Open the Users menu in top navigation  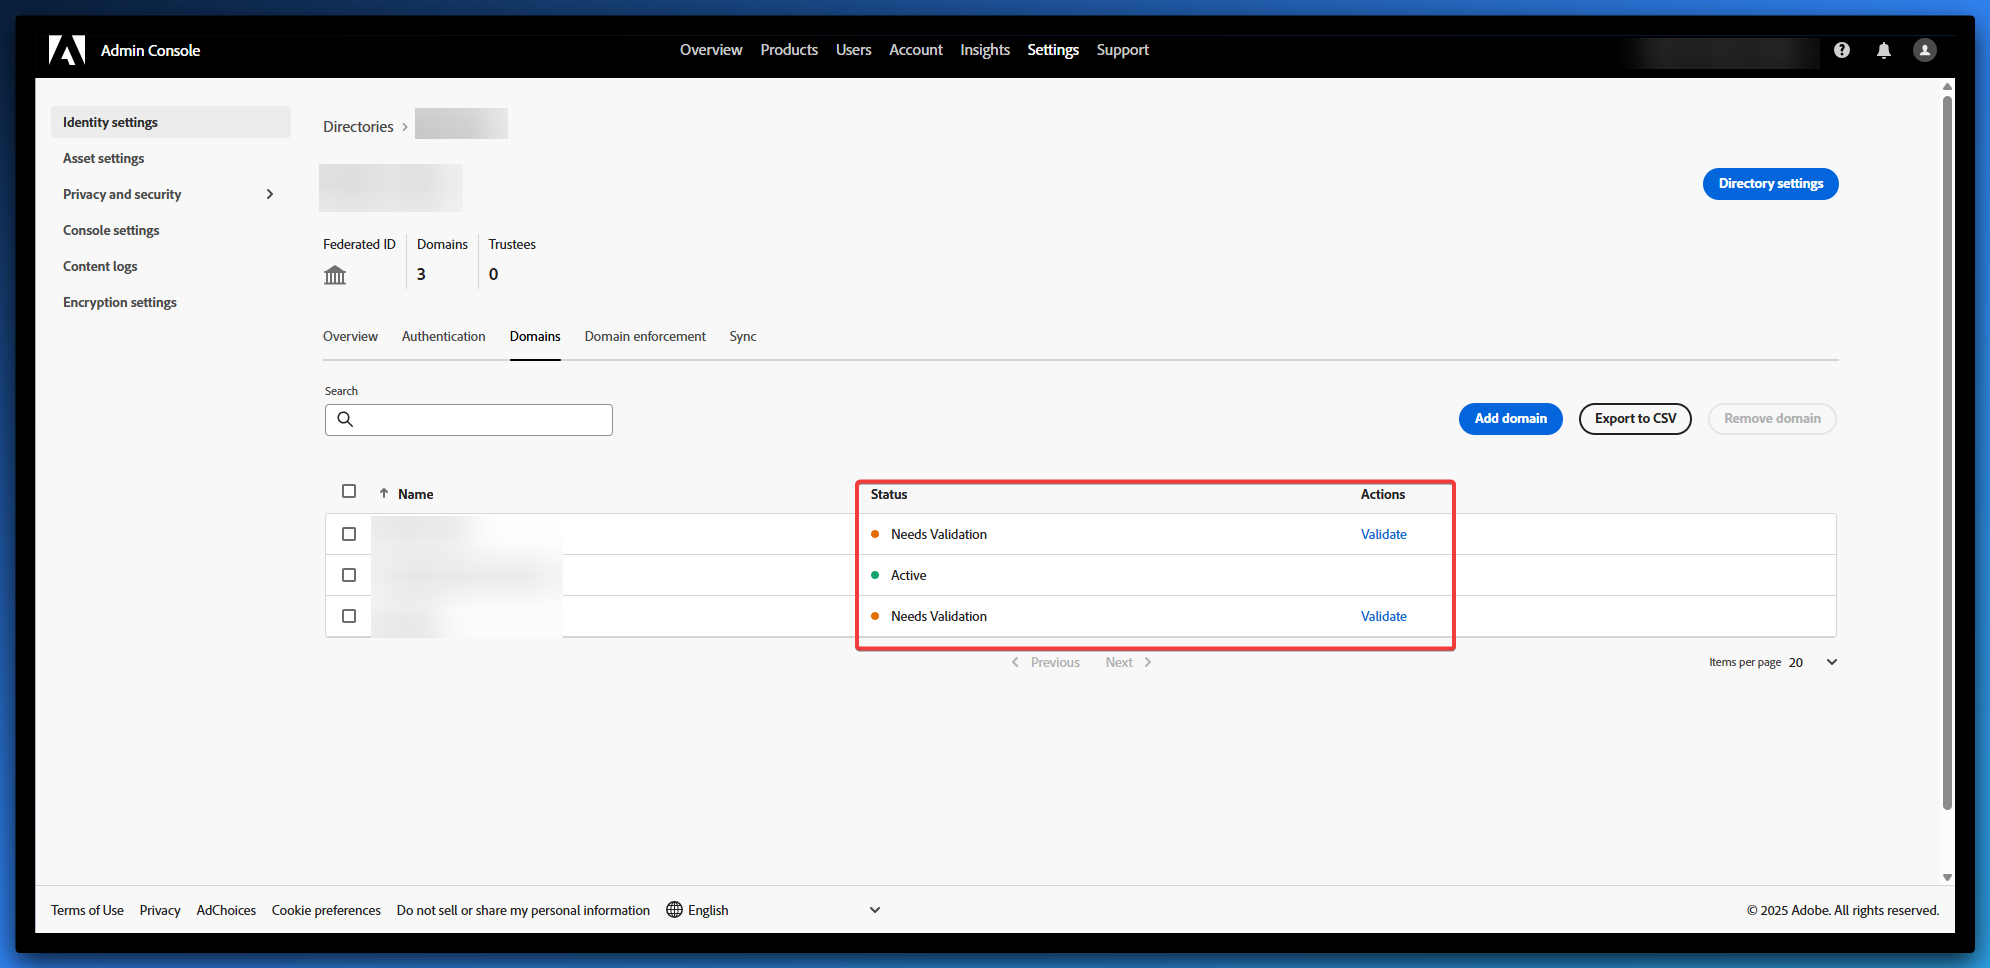[853, 50]
